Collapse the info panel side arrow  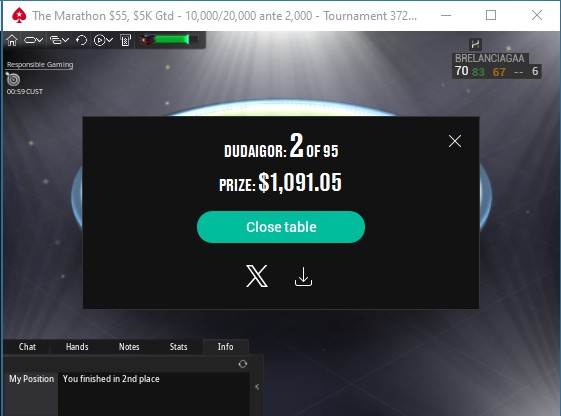[x=257, y=387]
